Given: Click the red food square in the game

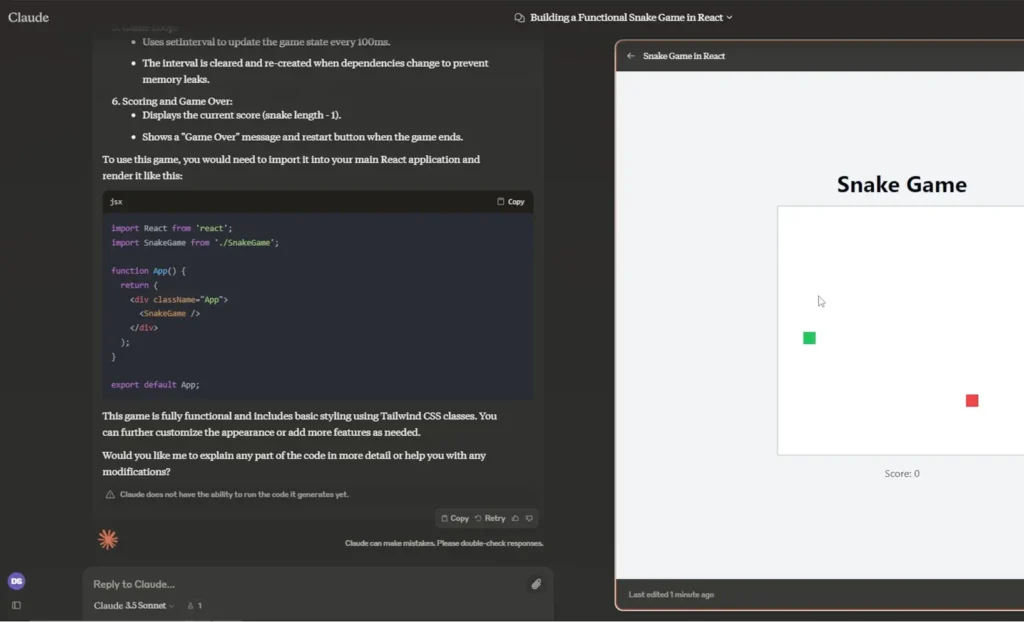Looking at the screenshot, I should pyautogui.click(x=972, y=401).
